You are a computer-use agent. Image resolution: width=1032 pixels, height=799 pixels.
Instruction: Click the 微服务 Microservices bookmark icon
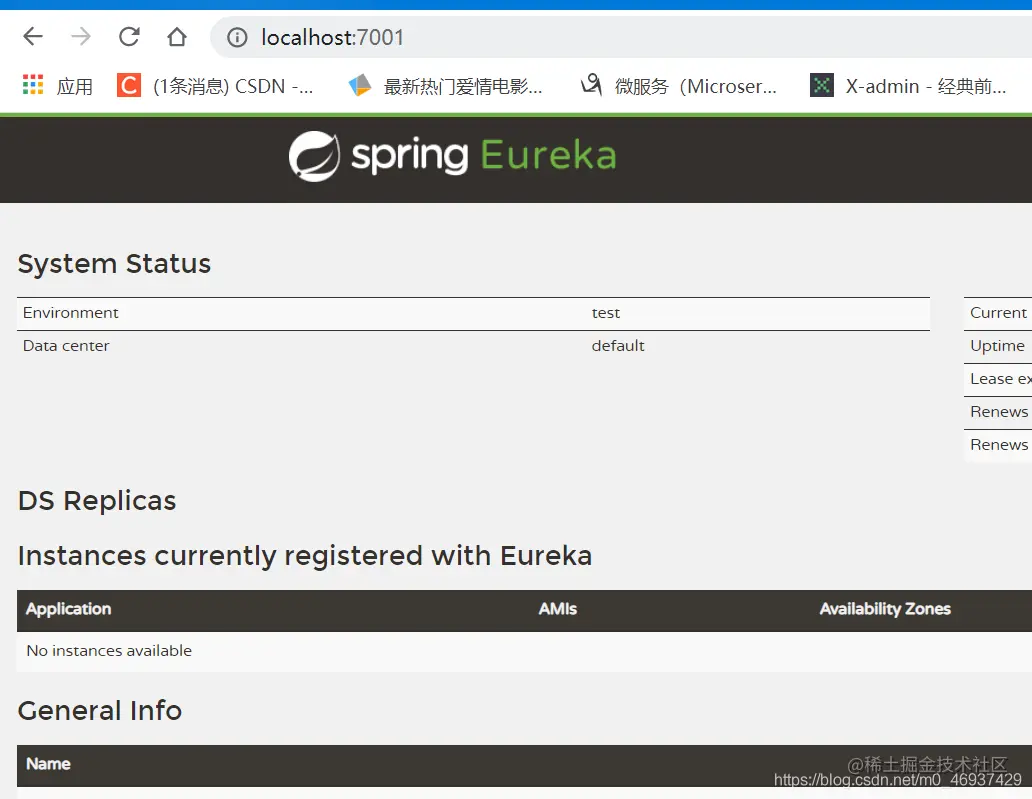(x=591, y=85)
